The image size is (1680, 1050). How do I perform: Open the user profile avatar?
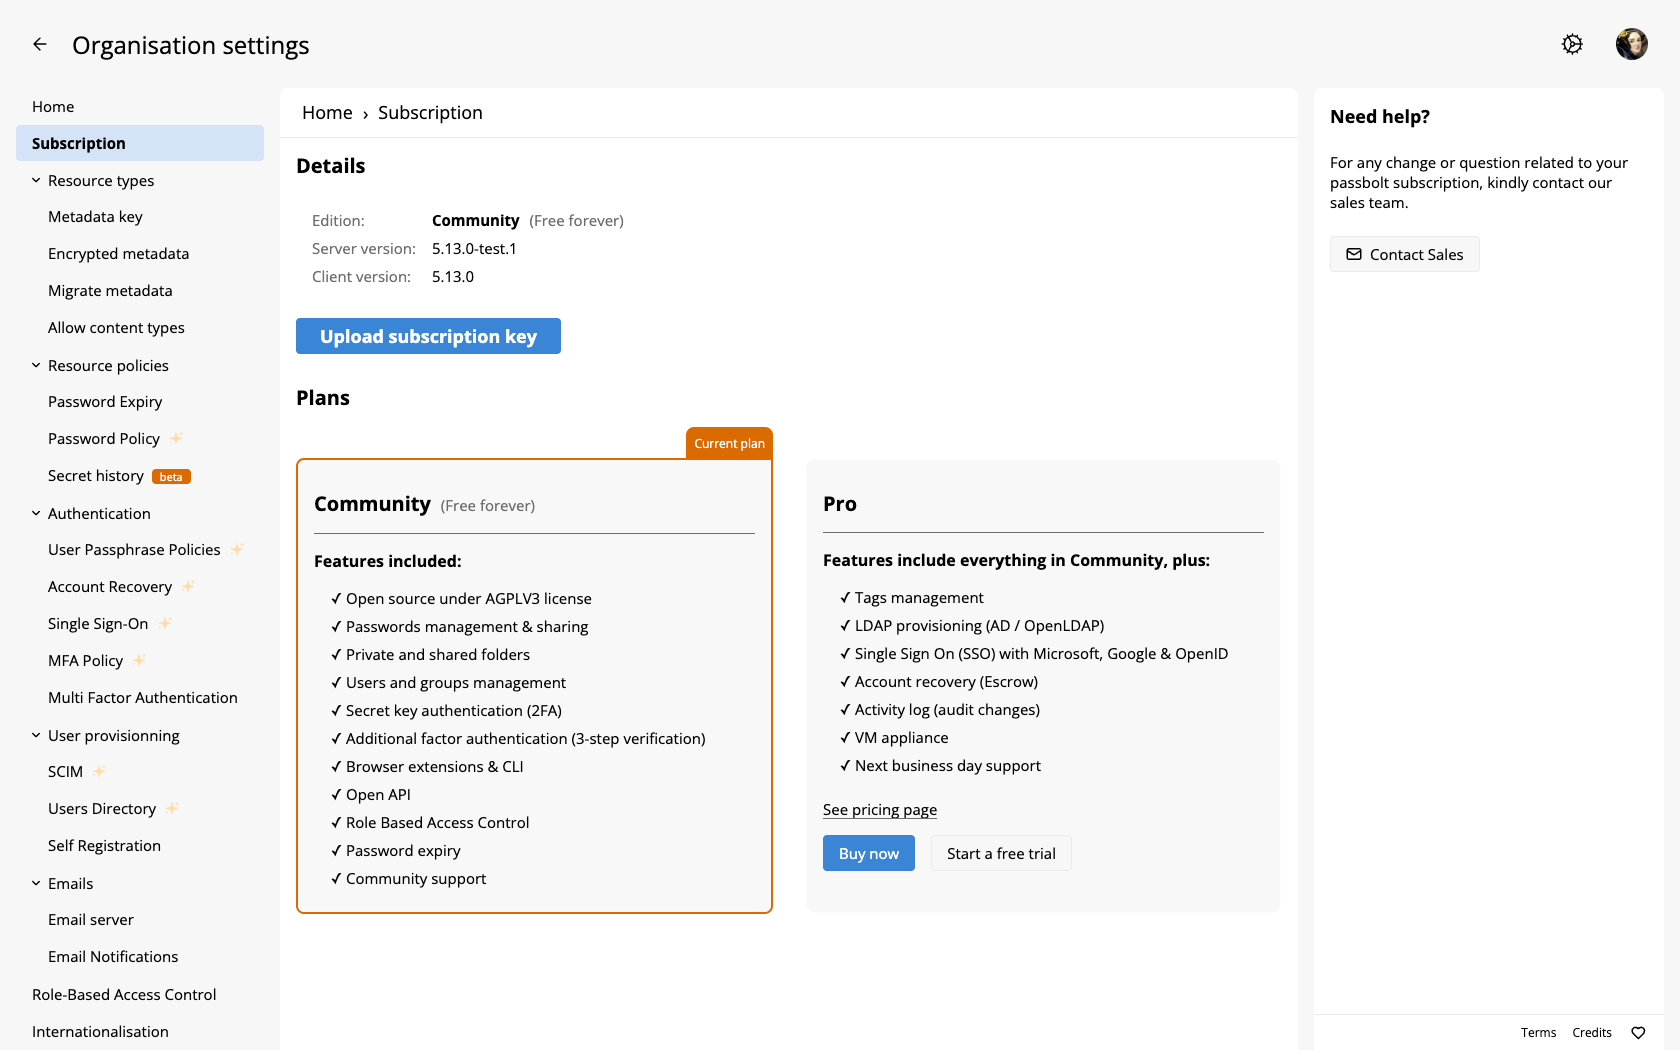pyautogui.click(x=1632, y=44)
